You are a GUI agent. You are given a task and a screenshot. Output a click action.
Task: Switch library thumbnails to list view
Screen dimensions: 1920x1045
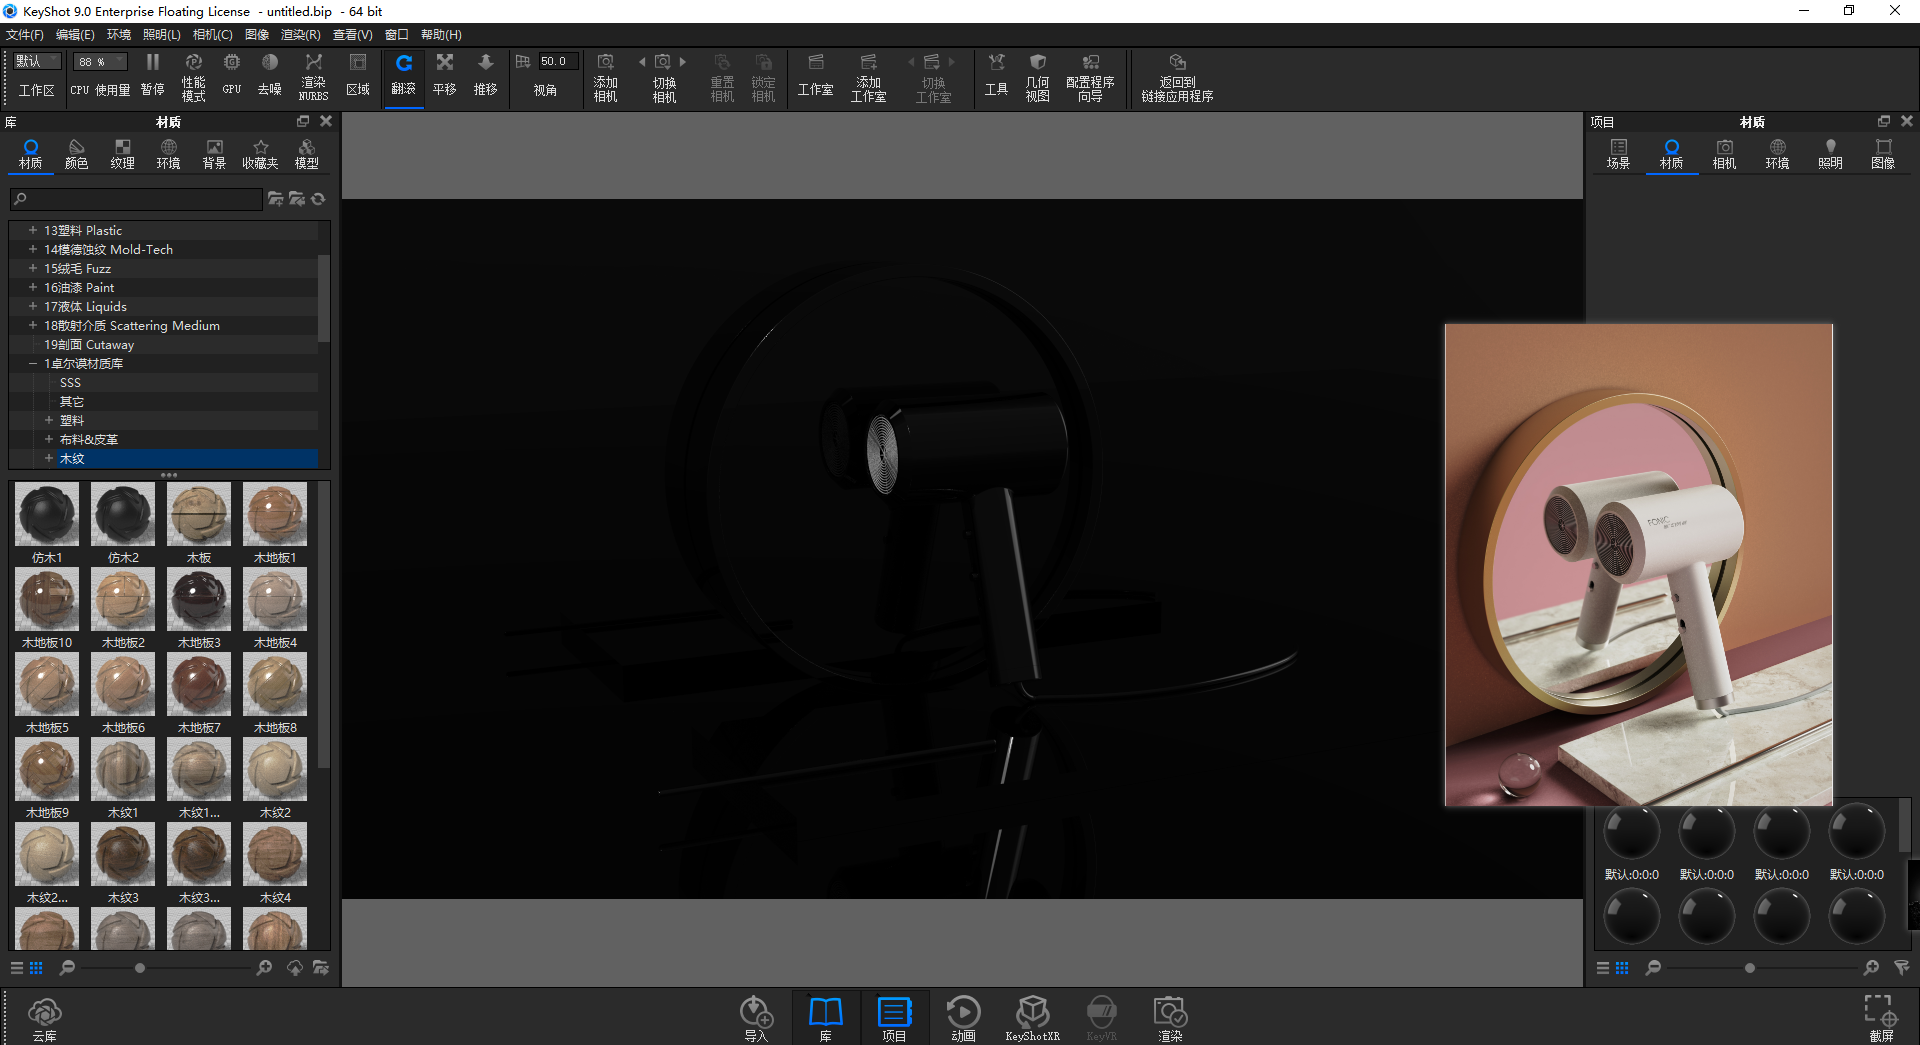16,968
